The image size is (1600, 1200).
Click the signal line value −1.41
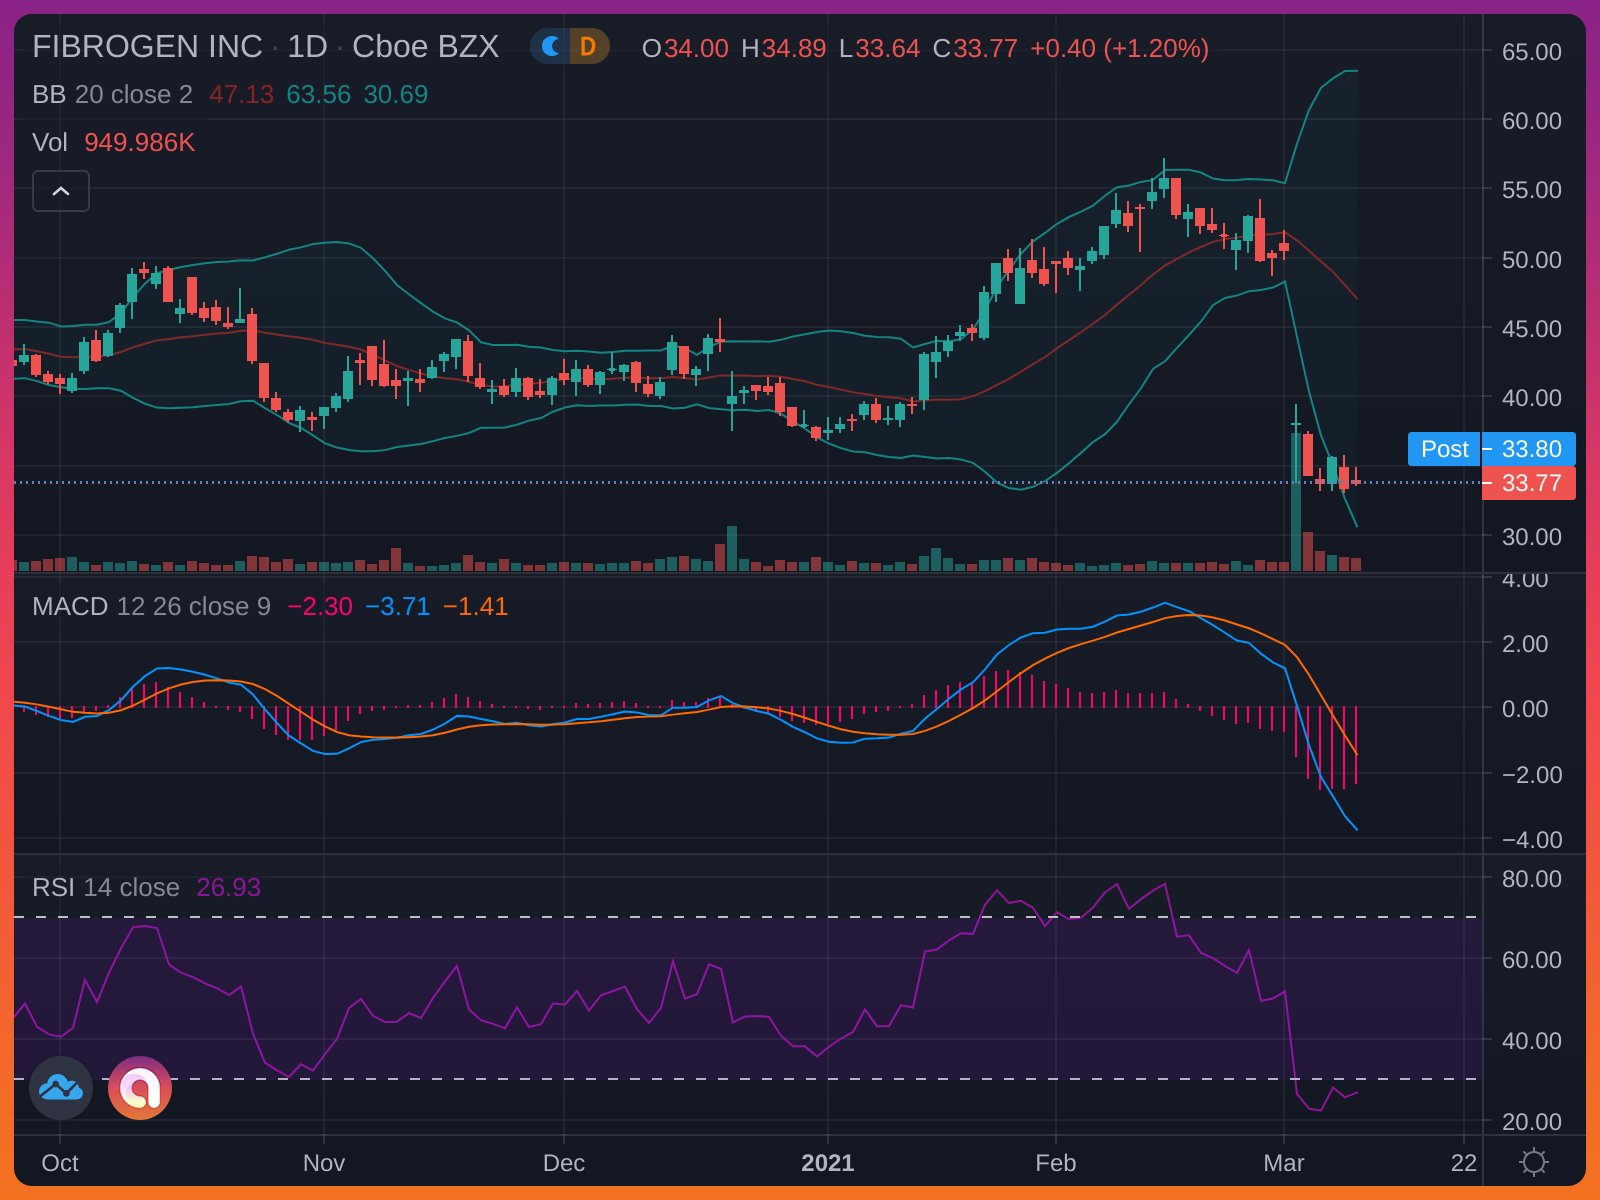[x=475, y=607]
